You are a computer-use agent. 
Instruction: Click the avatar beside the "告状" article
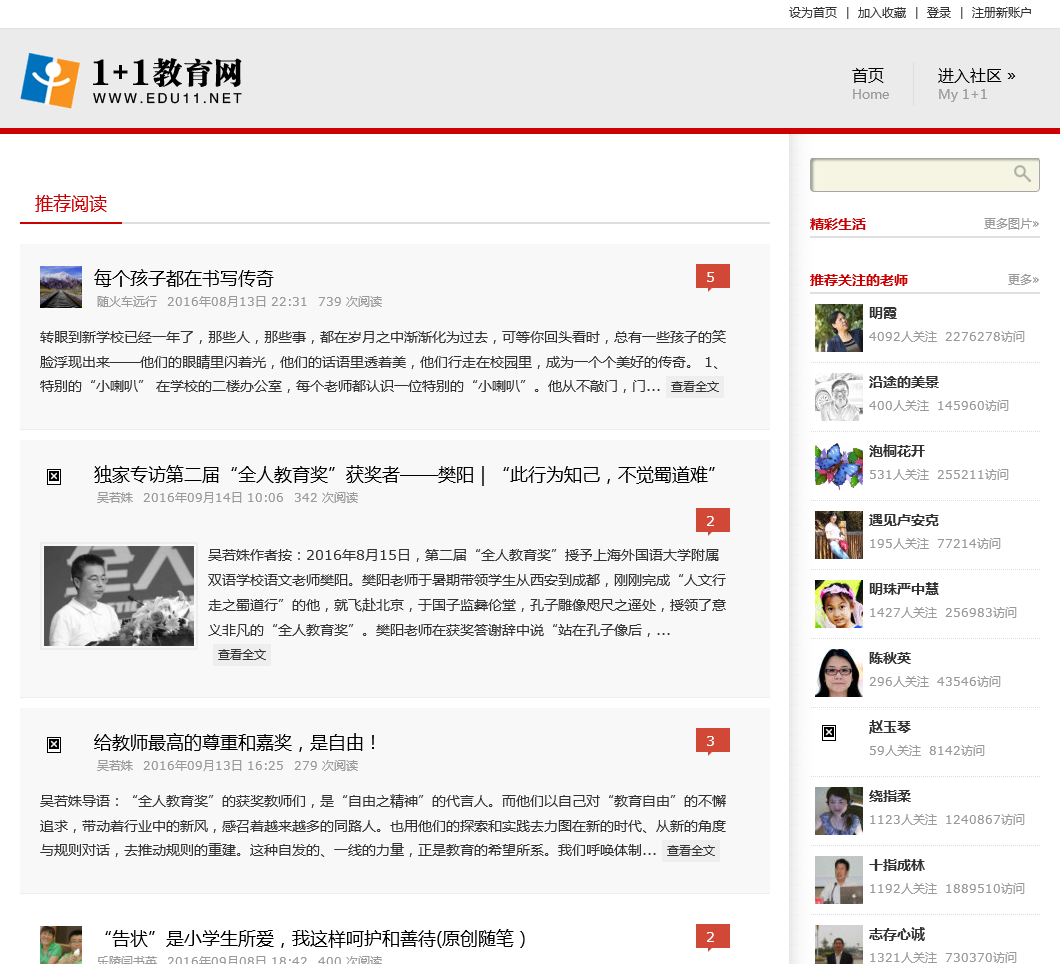[x=61, y=944]
